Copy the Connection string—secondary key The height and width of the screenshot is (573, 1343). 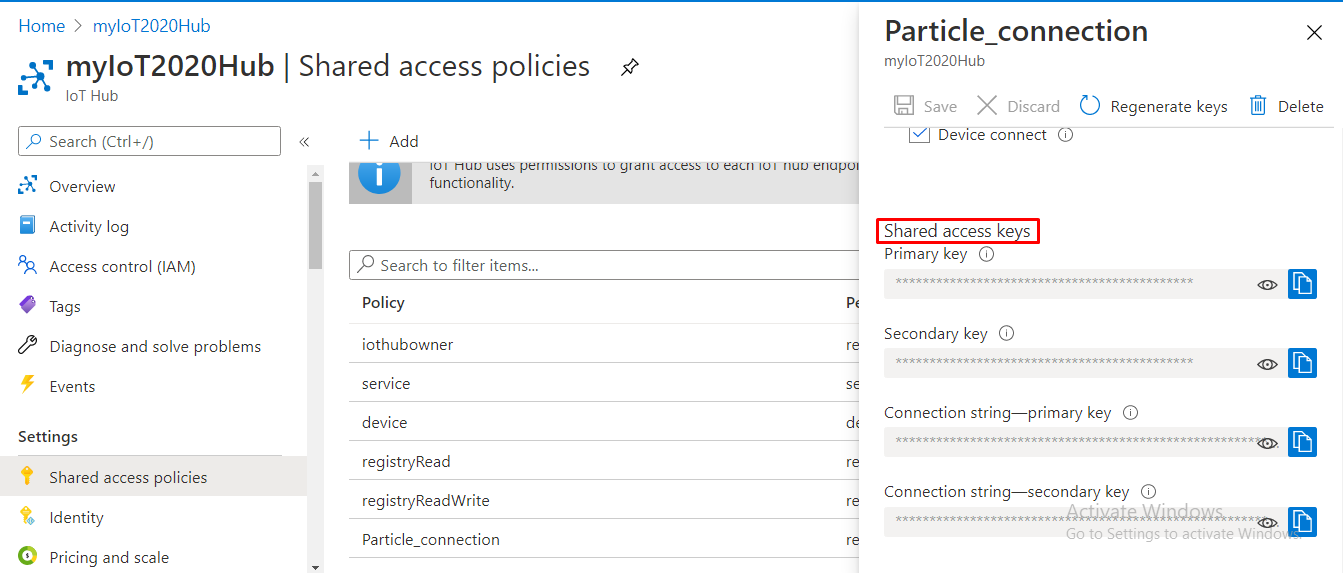[1302, 522]
